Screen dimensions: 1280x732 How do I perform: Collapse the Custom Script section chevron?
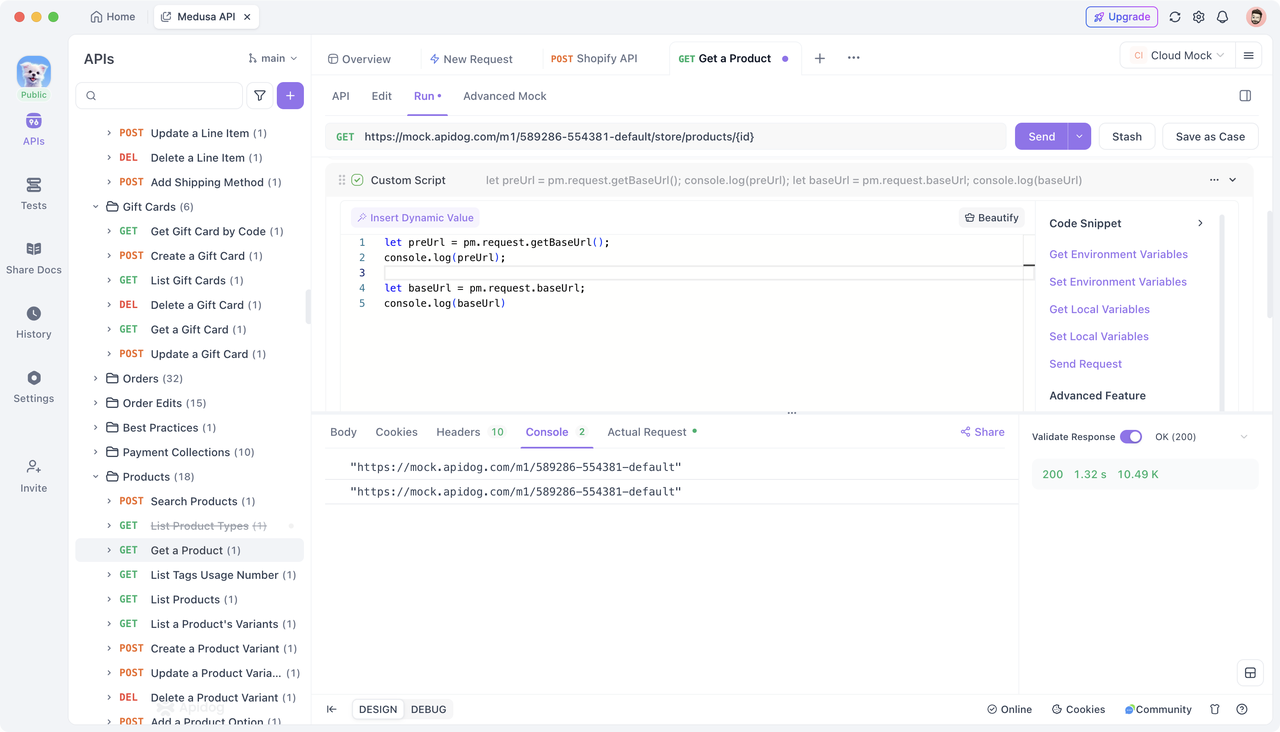pos(1233,180)
